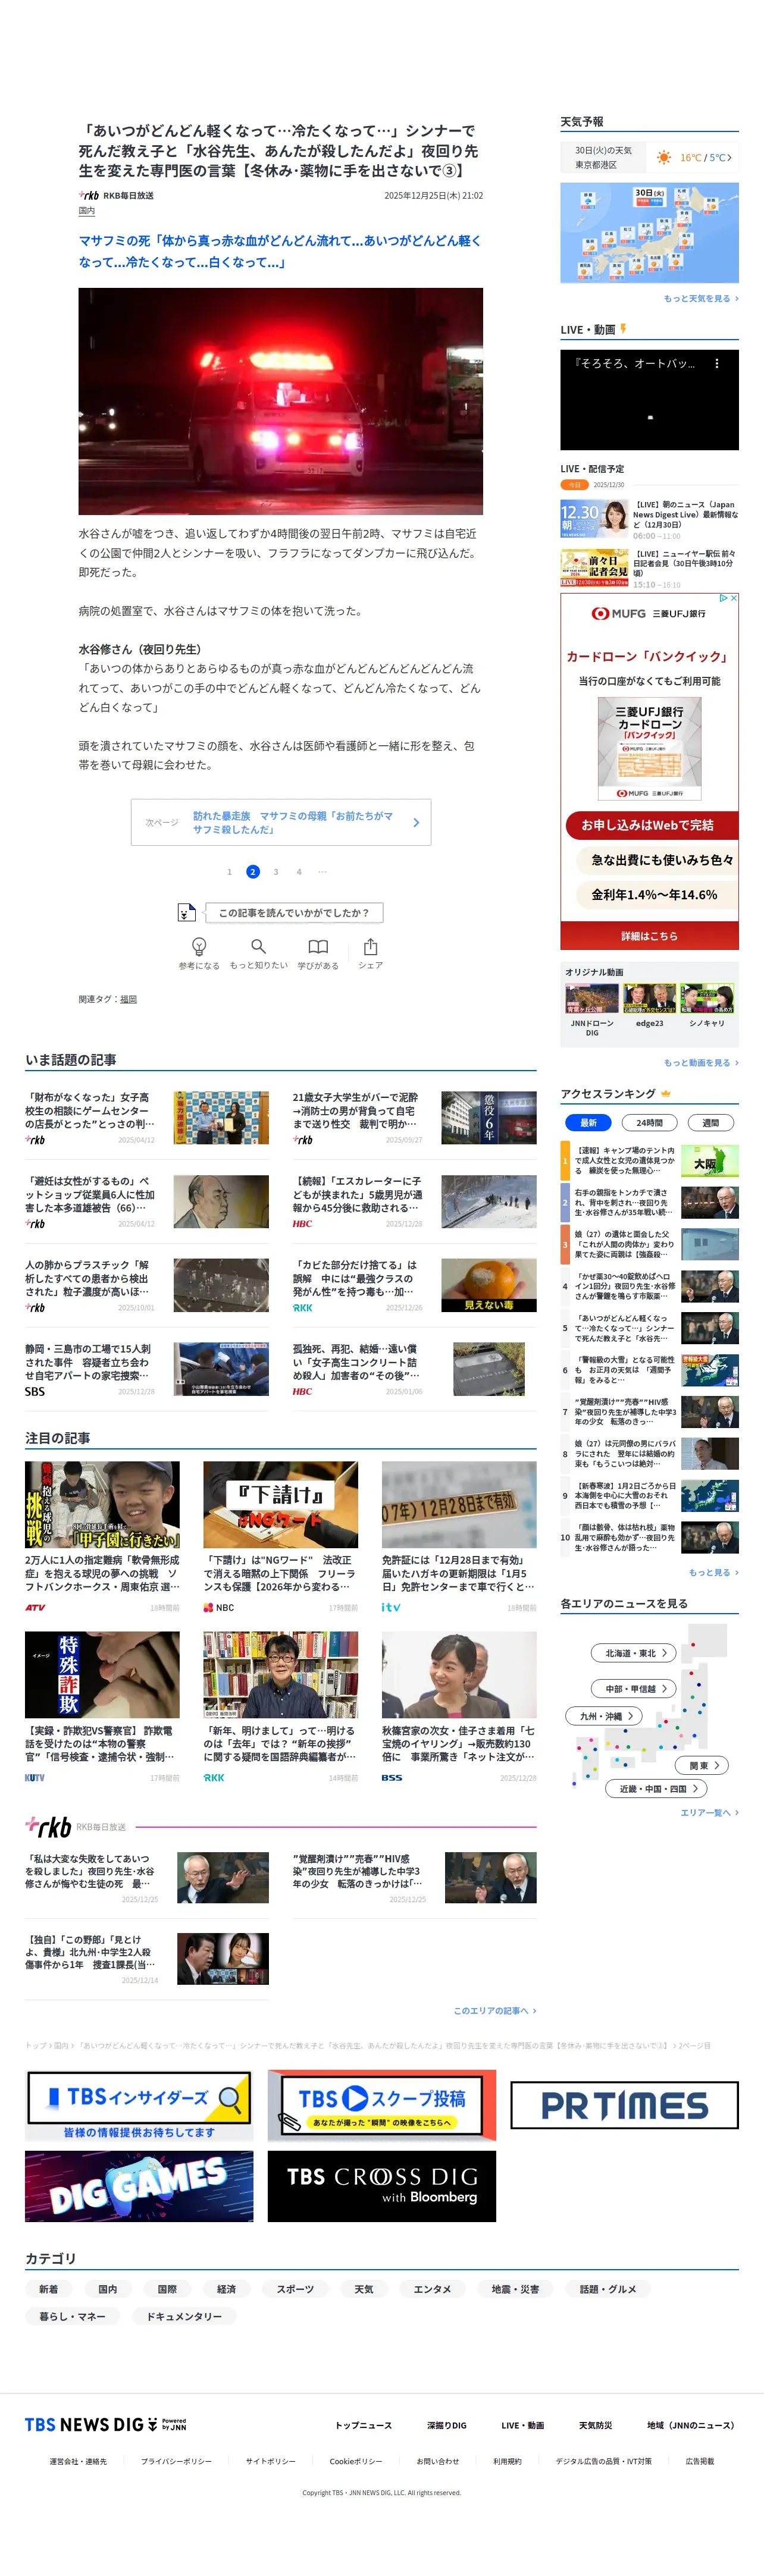764x2576 pixels.
Task: Play the LIVE video player
Action: point(649,400)
